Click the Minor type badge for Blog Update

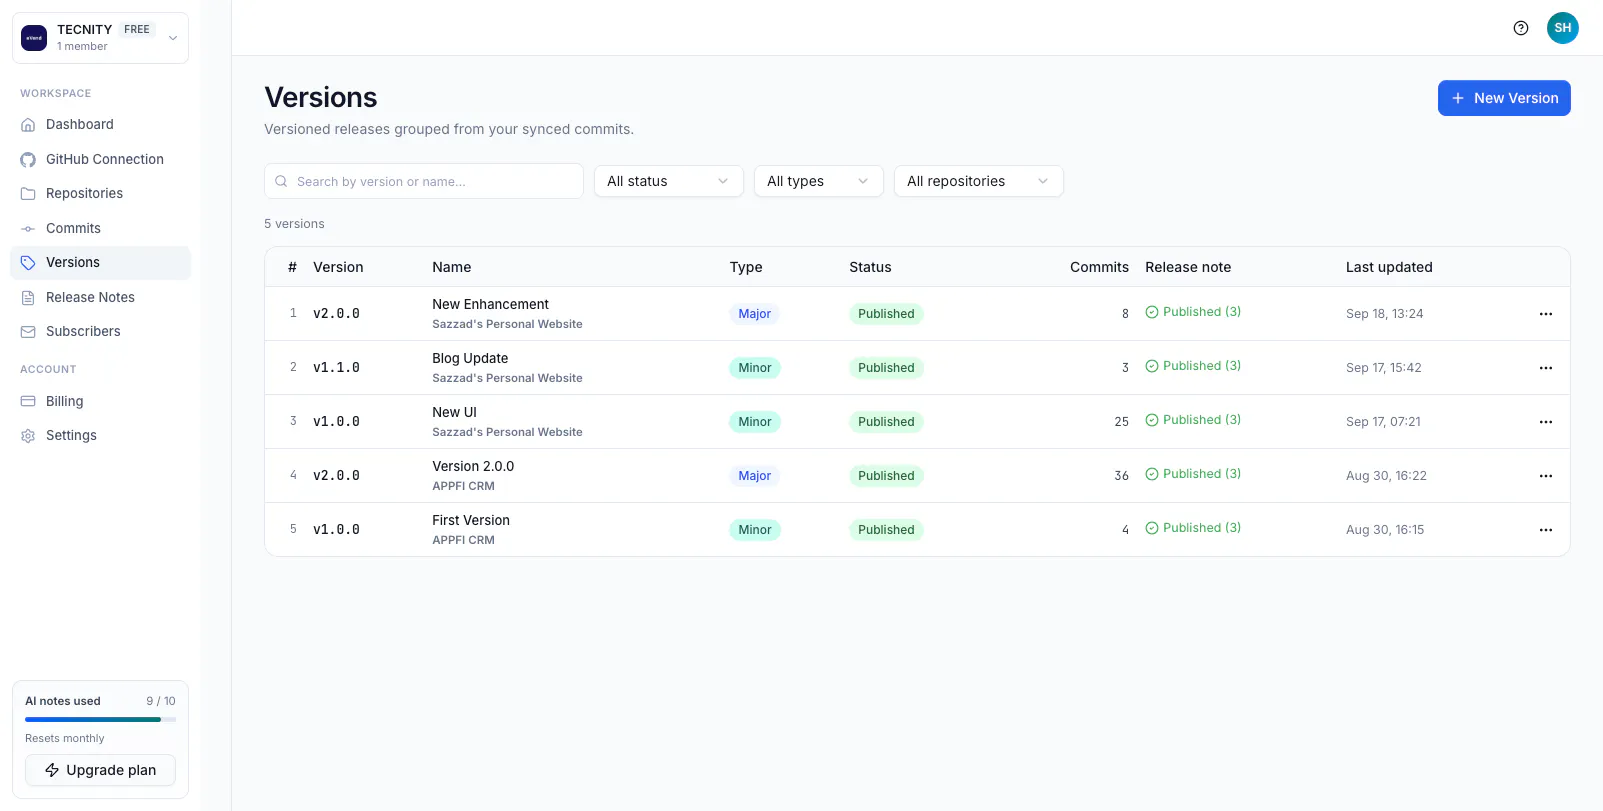coord(755,368)
